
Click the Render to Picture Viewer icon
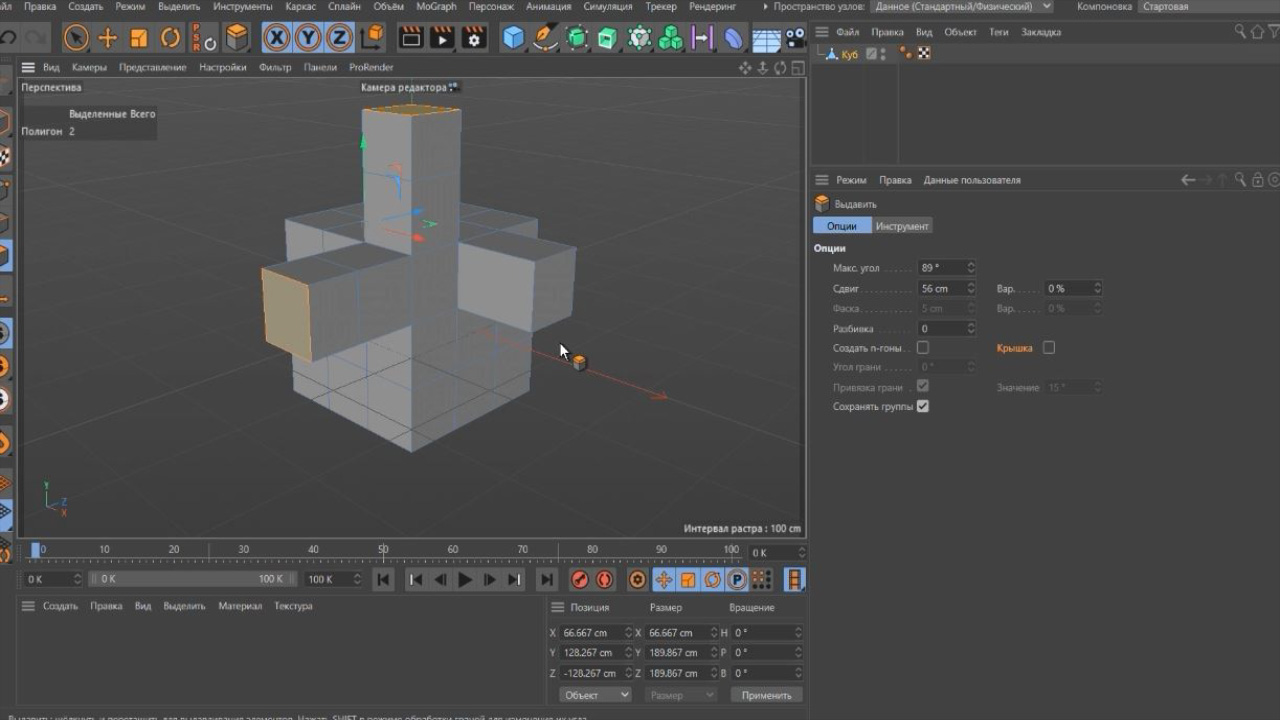(443, 38)
